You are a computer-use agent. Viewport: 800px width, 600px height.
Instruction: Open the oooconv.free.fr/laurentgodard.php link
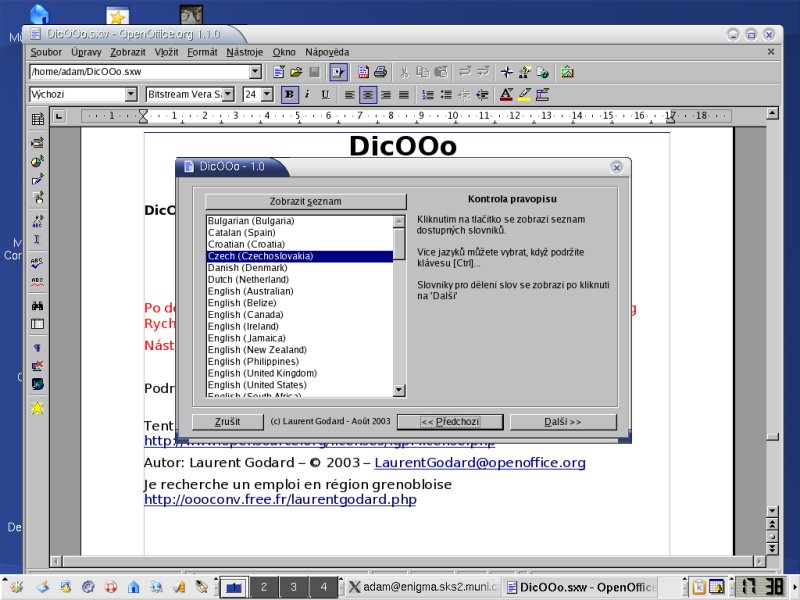pyautogui.click(x=280, y=499)
